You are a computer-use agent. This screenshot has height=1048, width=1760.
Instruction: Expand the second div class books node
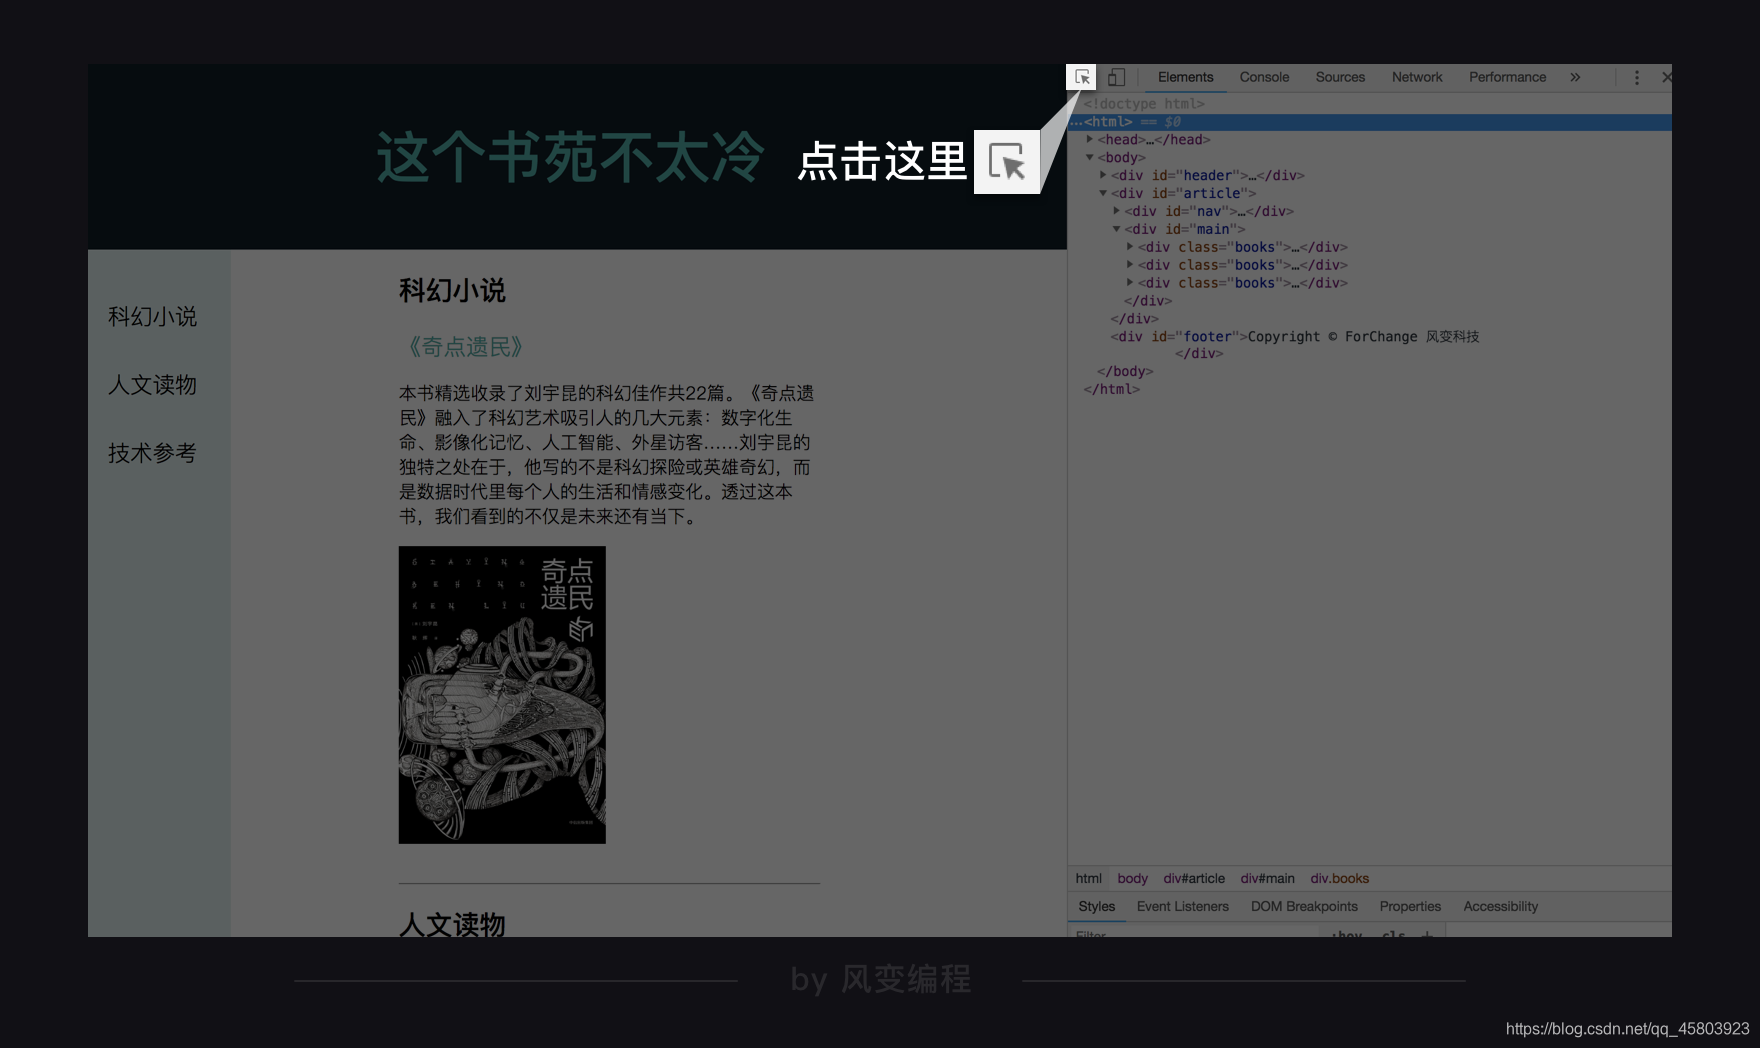[x=1130, y=264]
